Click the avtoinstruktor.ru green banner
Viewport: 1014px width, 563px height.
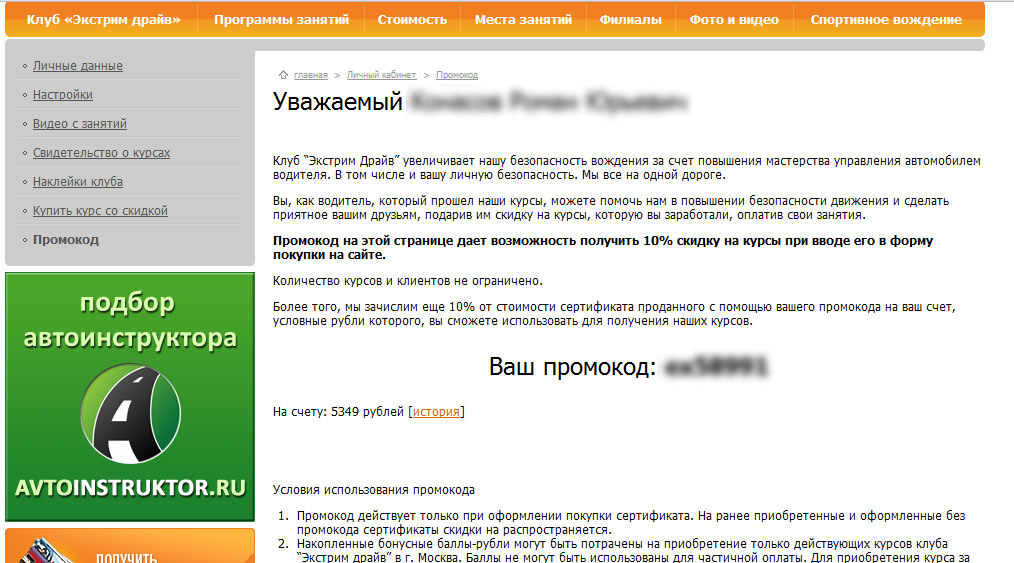[130, 397]
